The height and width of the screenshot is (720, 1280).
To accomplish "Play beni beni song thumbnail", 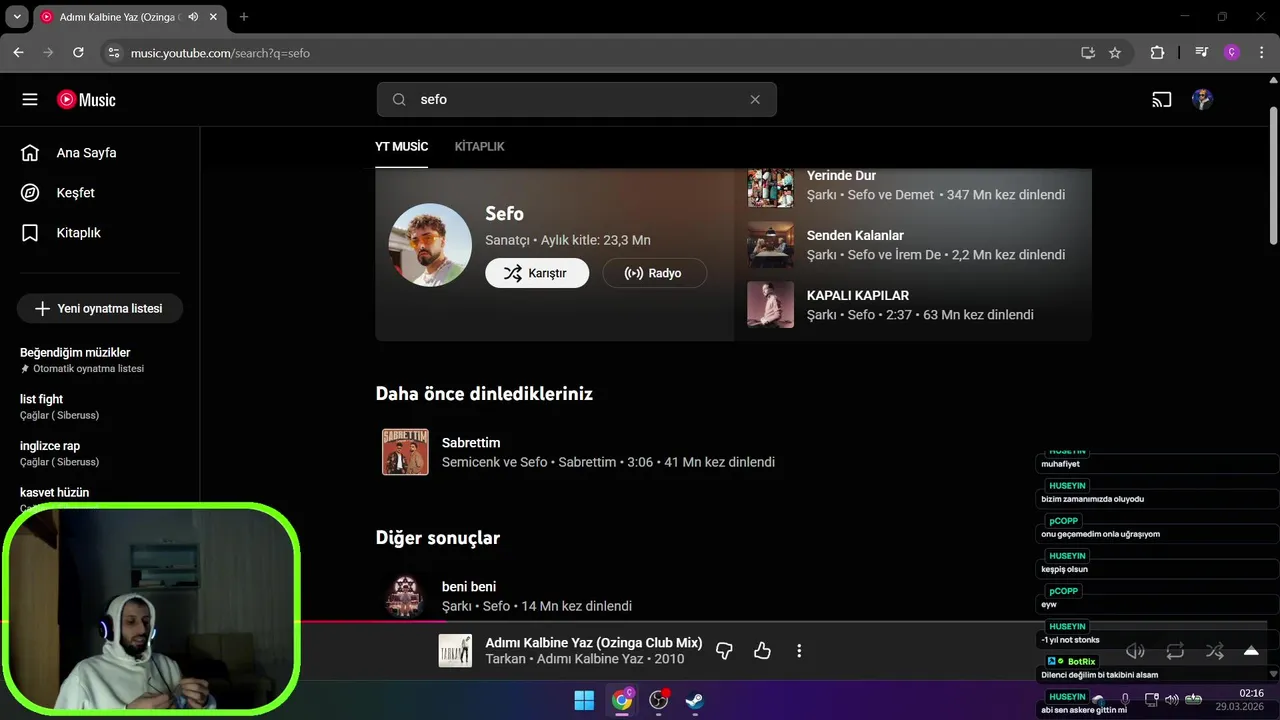I will pyautogui.click(x=405, y=594).
